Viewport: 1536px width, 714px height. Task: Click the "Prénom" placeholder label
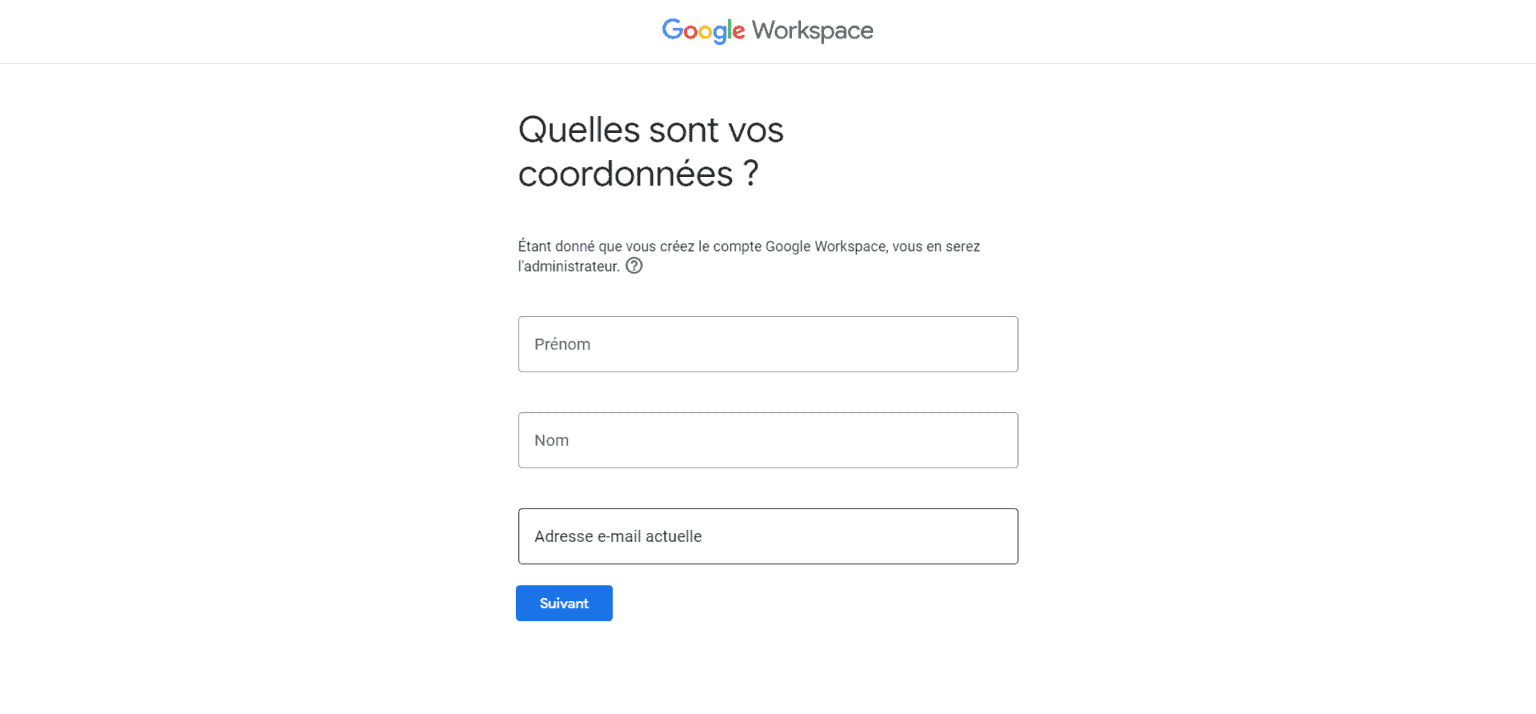click(562, 344)
